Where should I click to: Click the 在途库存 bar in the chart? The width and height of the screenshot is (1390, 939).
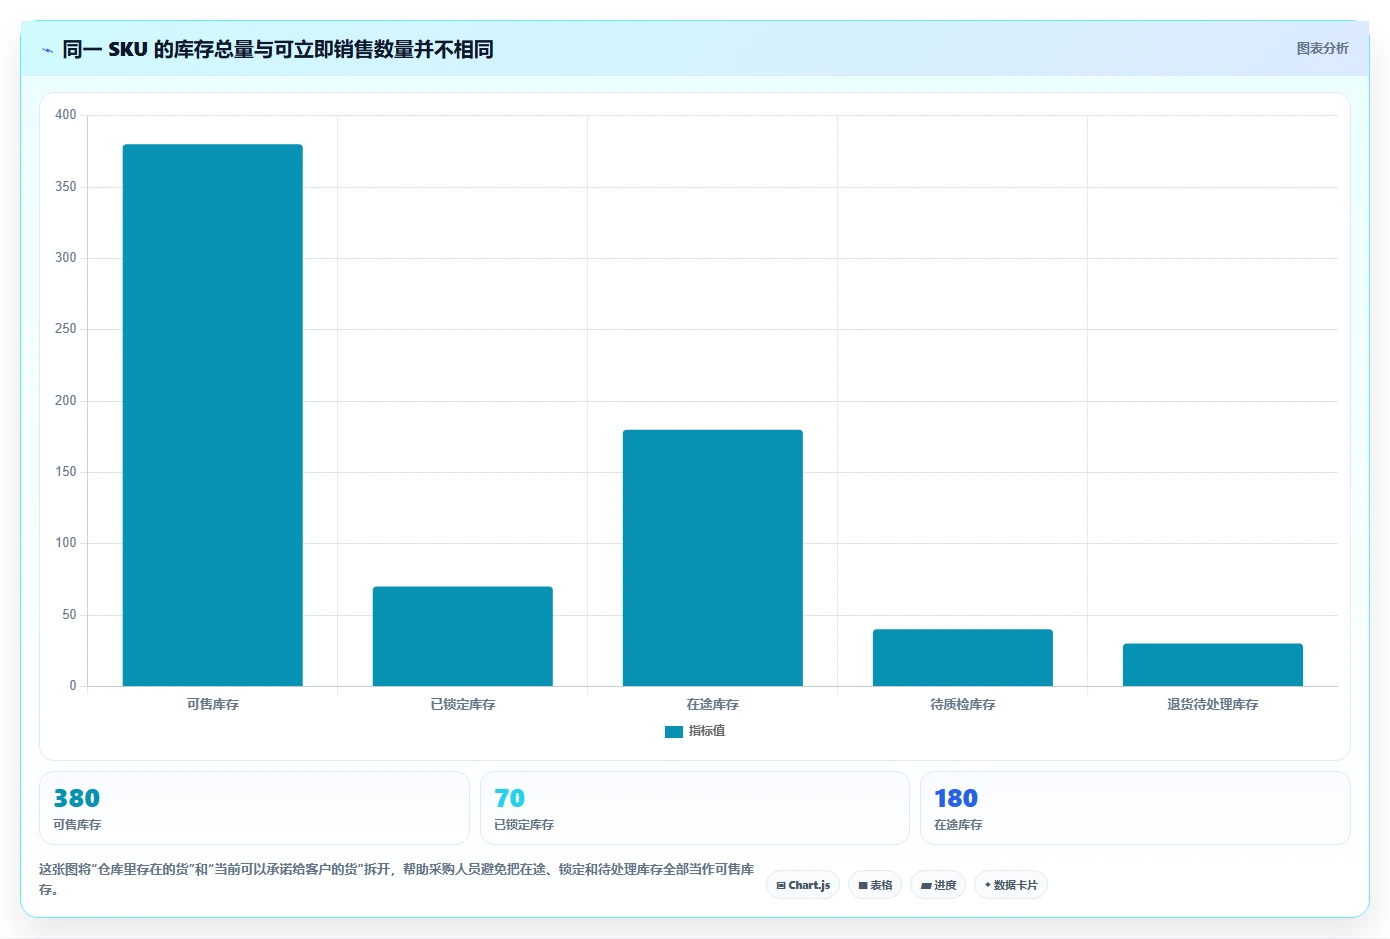pyautogui.click(x=713, y=558)
